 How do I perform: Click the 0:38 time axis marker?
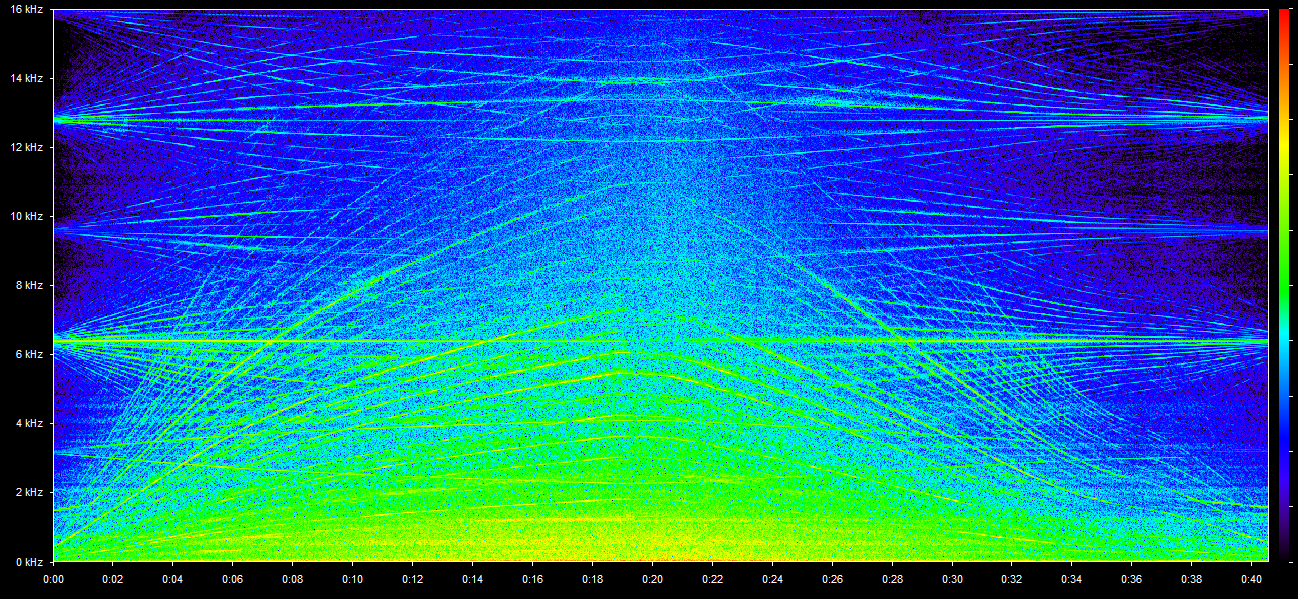click(x=1193, y=579)
